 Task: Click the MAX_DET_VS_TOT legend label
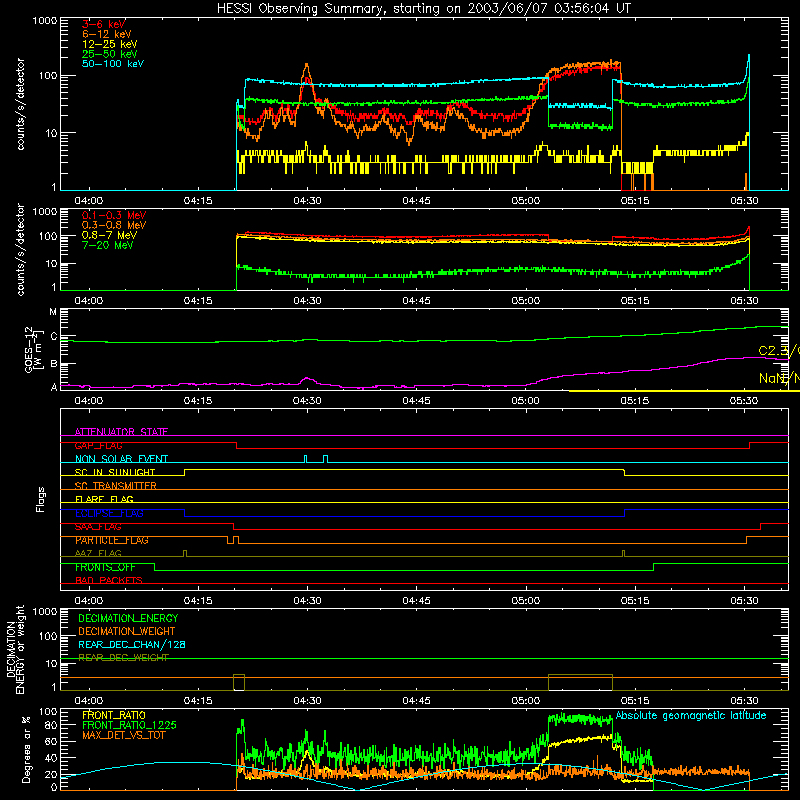[x=123, y=735]
